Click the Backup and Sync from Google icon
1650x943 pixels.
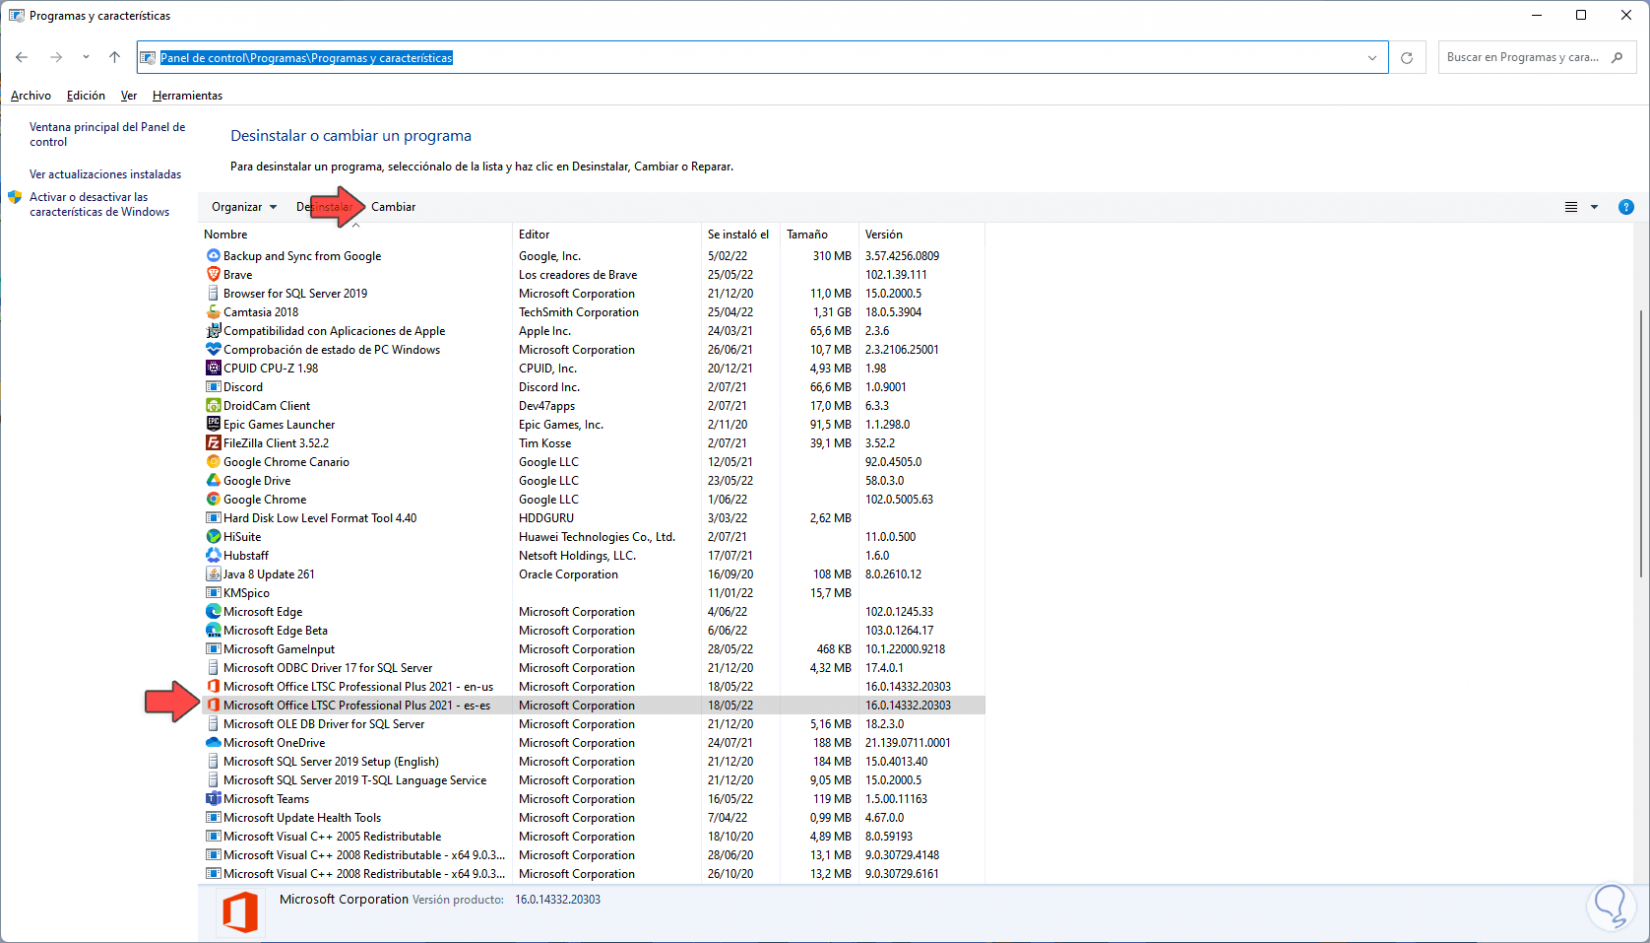[213, 256]
